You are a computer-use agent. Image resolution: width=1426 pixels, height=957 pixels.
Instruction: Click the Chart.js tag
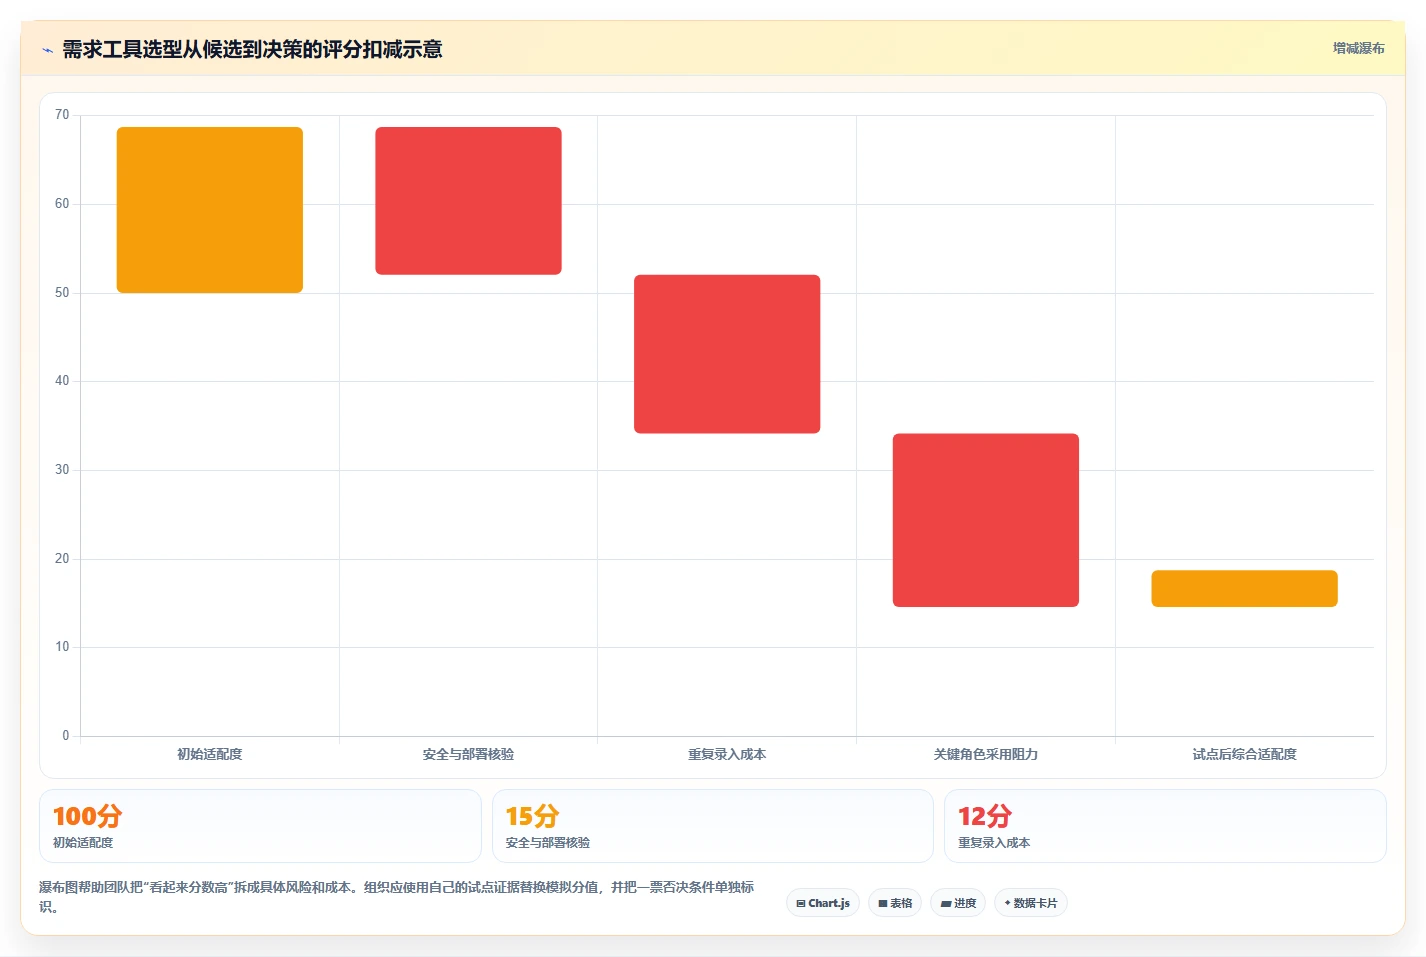[x=823, y=903]
